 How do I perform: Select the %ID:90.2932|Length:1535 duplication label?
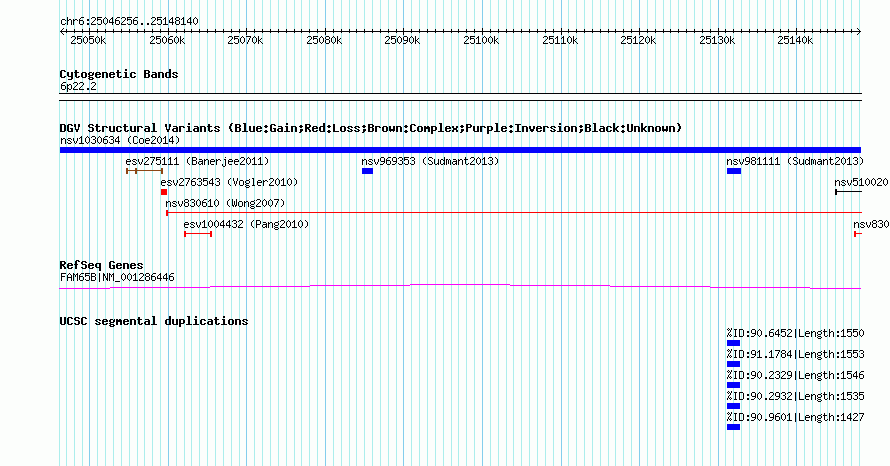click(x=795, y=396)
